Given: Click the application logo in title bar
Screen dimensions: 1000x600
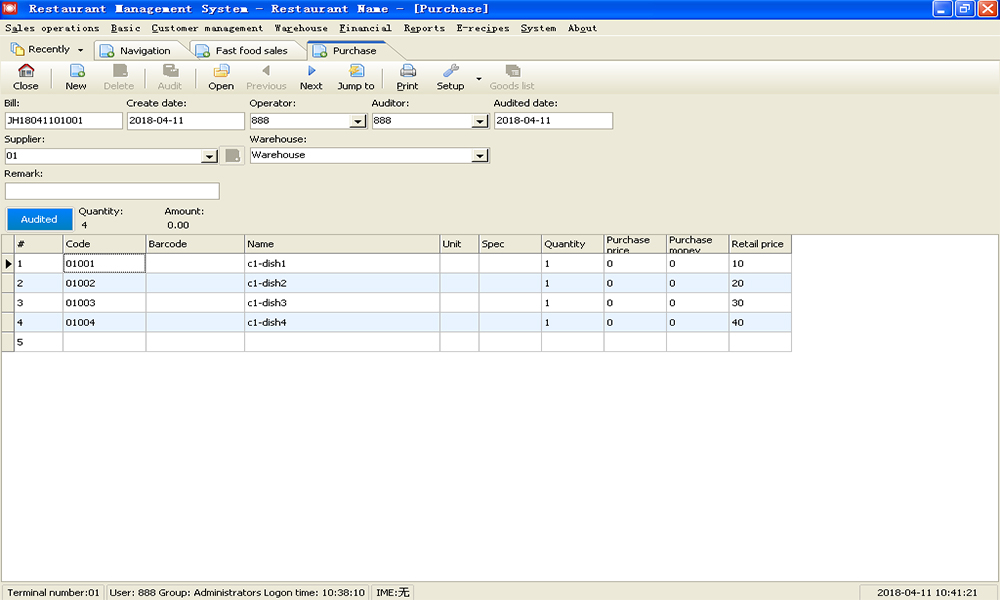Looking at the screenshot, I should pyautogui.click(x=10, y=8).
